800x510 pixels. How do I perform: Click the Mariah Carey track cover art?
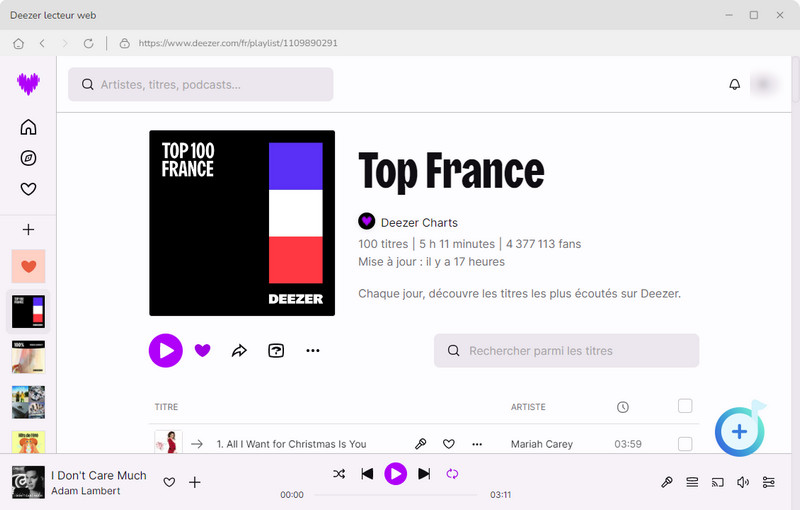pos(168,442)
